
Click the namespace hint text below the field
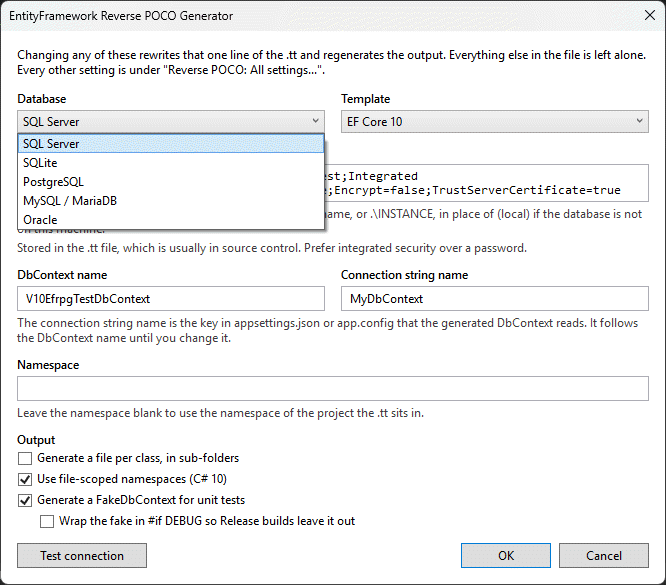point(220,413)
